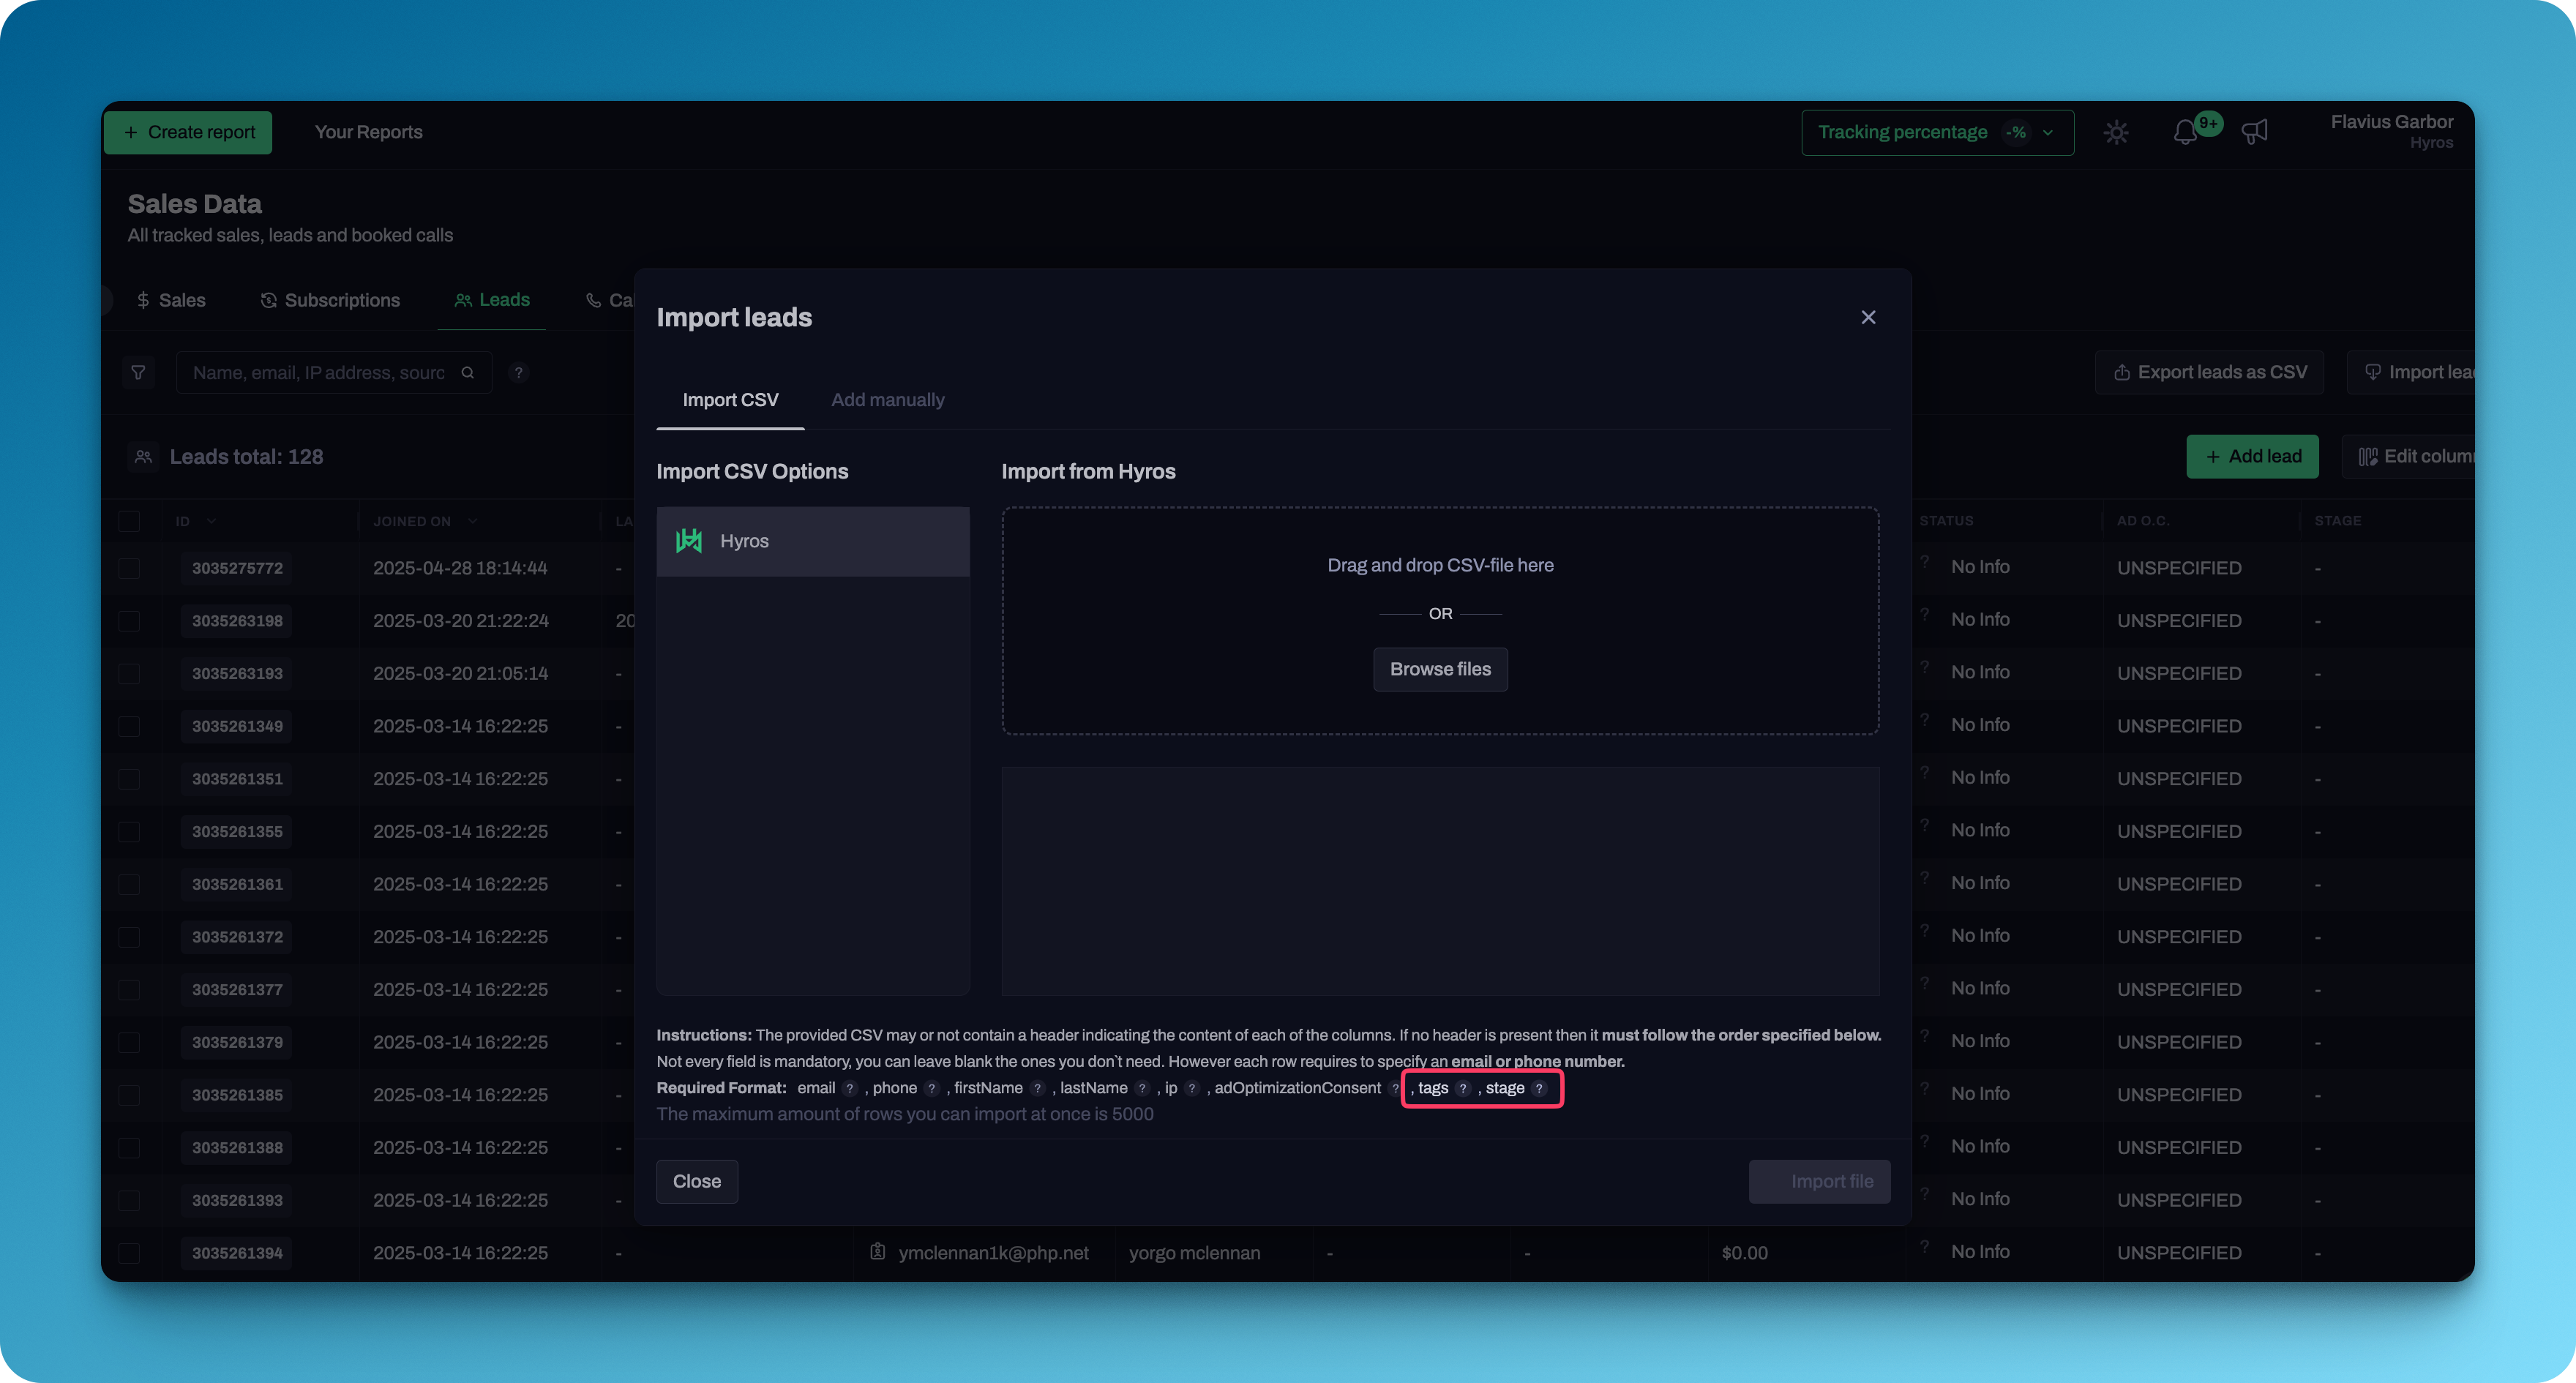This screenshot has width=2576, height=1383.
Task: Click the Close button in dialog footer
Action: 697,1181
